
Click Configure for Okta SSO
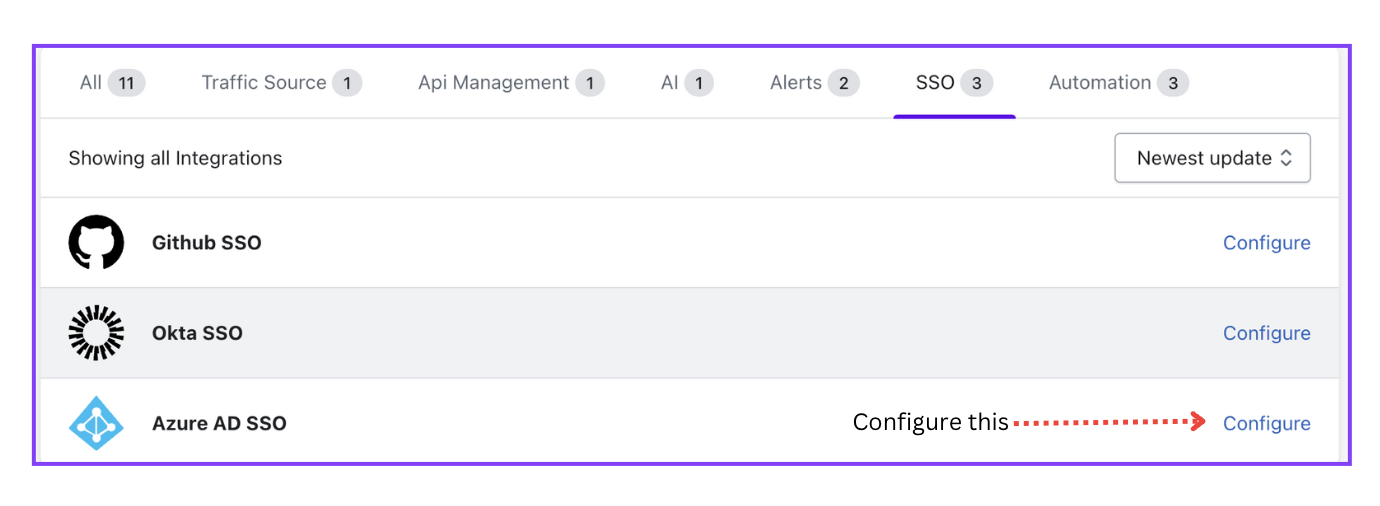coord(1266,333)
